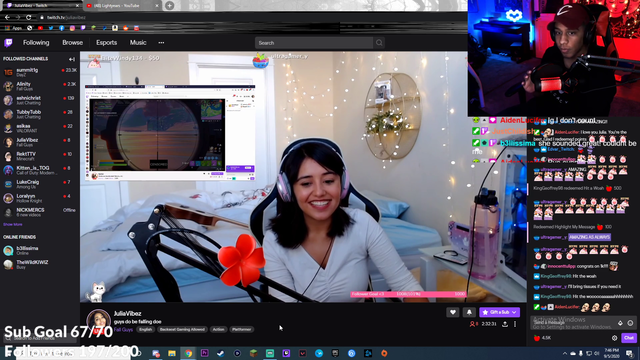640x360 pixels.
Task: Open the Browse navigation item
Action: 73,42
